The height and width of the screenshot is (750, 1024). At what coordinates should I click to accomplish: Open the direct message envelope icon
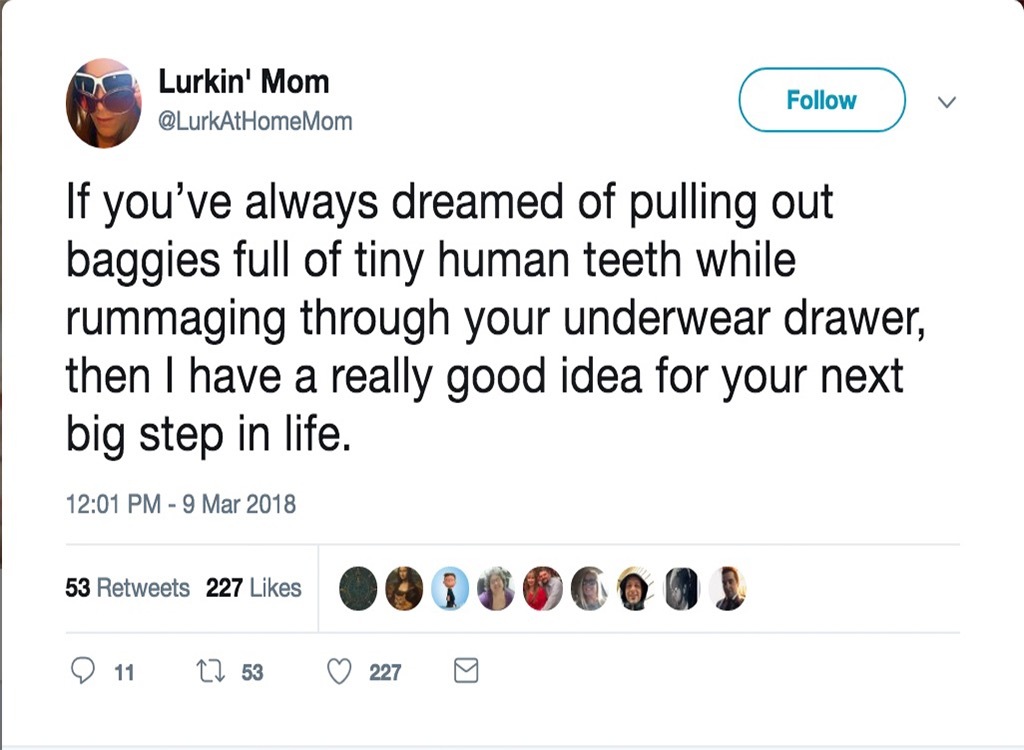(465, 671)
